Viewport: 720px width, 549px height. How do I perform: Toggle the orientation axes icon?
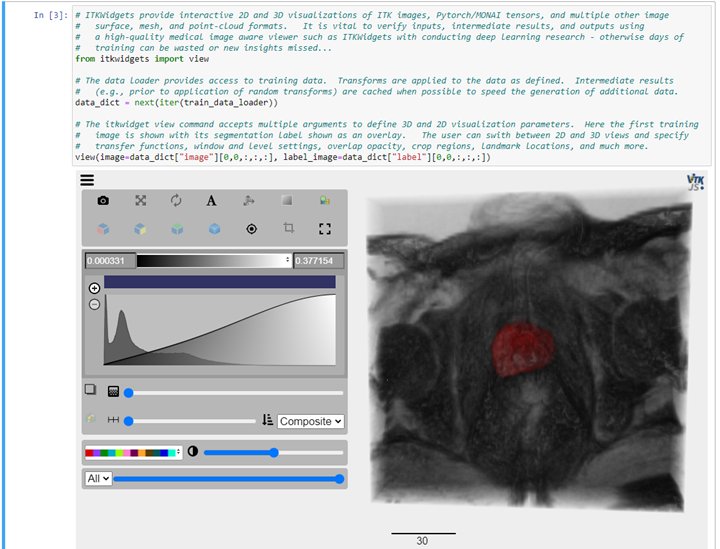coord(249,201)
